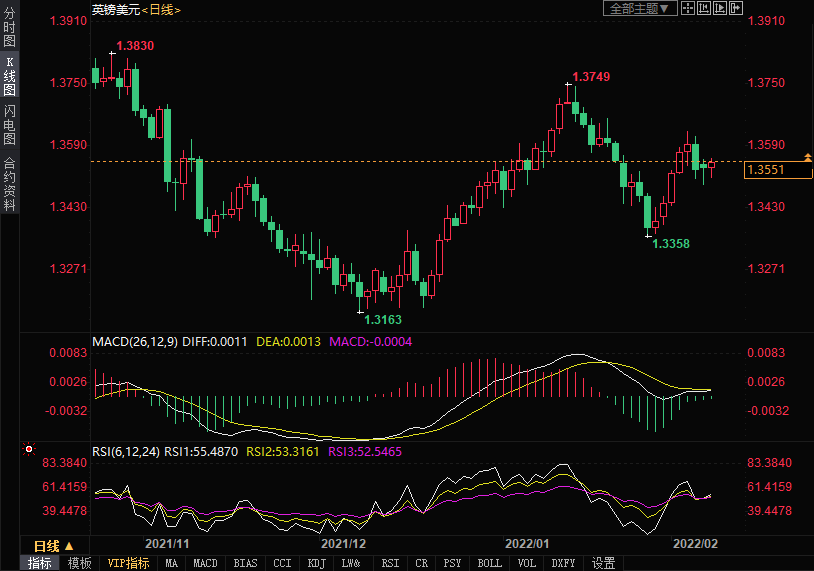This screenshot has width=814, height=571.
Task: Switch to 分时图 view
Action: click(9, 28)
